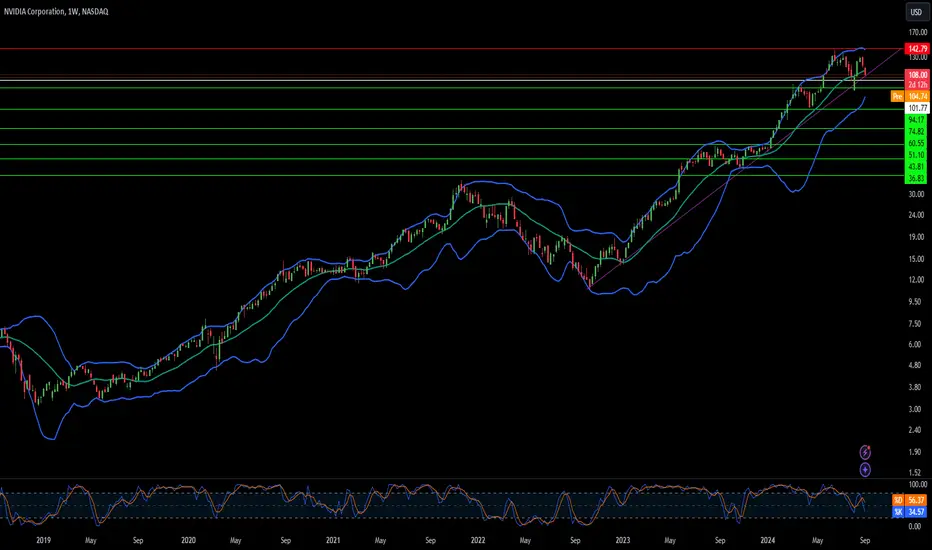This screenshot has width=932, height=550.
Task: Click the NVIDIA Corporation symbol title
Action: [x=34, y=11]
